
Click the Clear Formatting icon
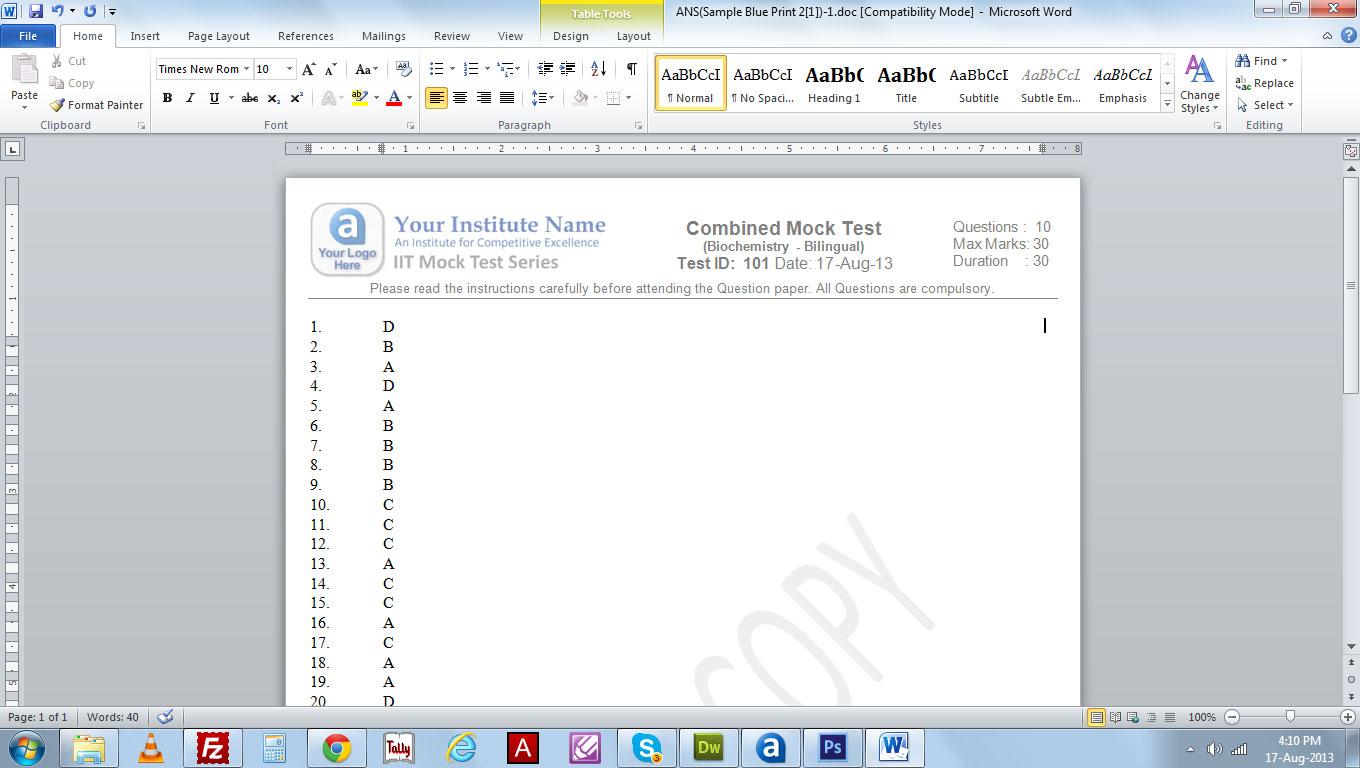point(404,69)
